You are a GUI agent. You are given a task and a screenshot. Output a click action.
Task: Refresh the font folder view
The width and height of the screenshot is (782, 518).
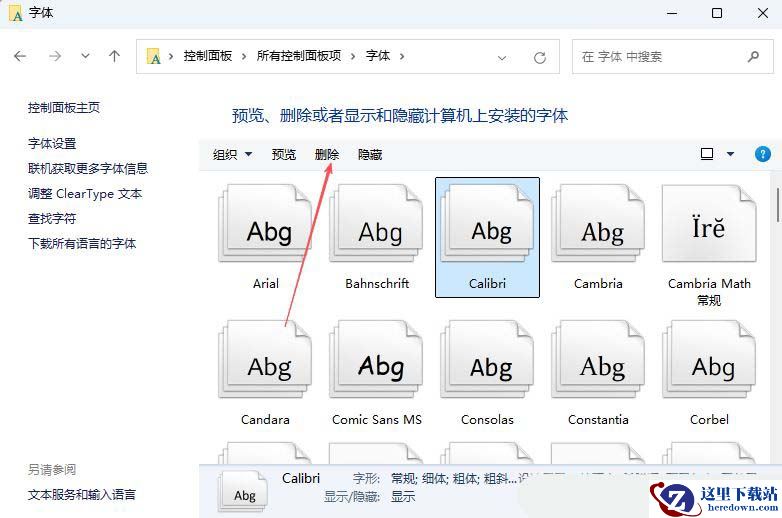540,57
